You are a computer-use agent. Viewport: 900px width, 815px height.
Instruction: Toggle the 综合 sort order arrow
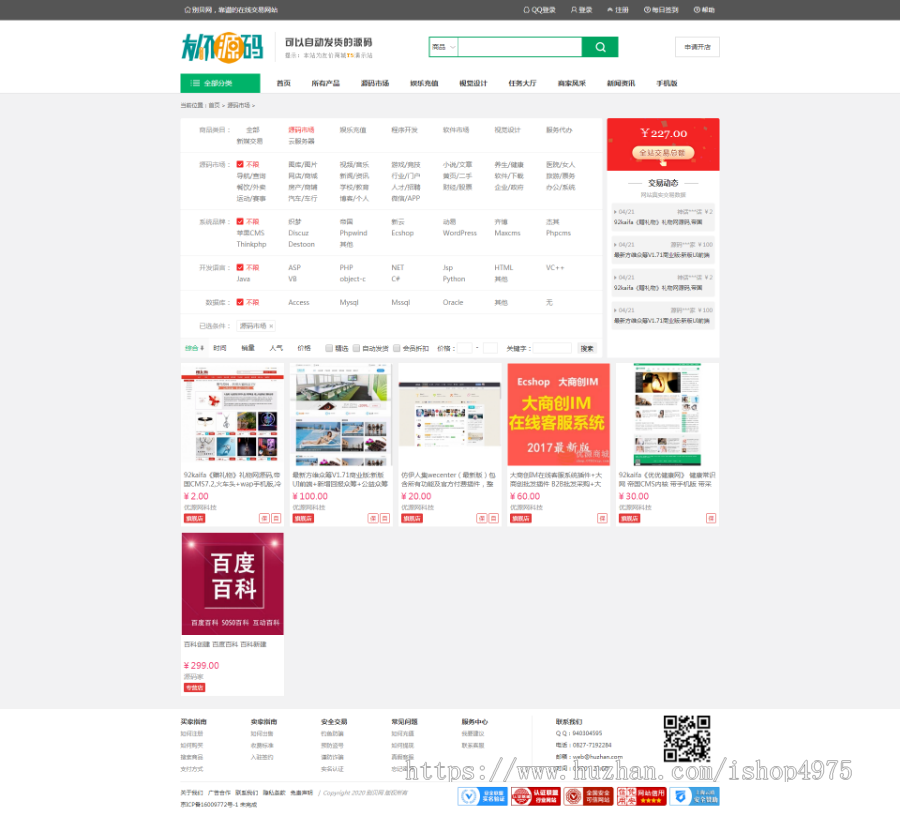202,348
